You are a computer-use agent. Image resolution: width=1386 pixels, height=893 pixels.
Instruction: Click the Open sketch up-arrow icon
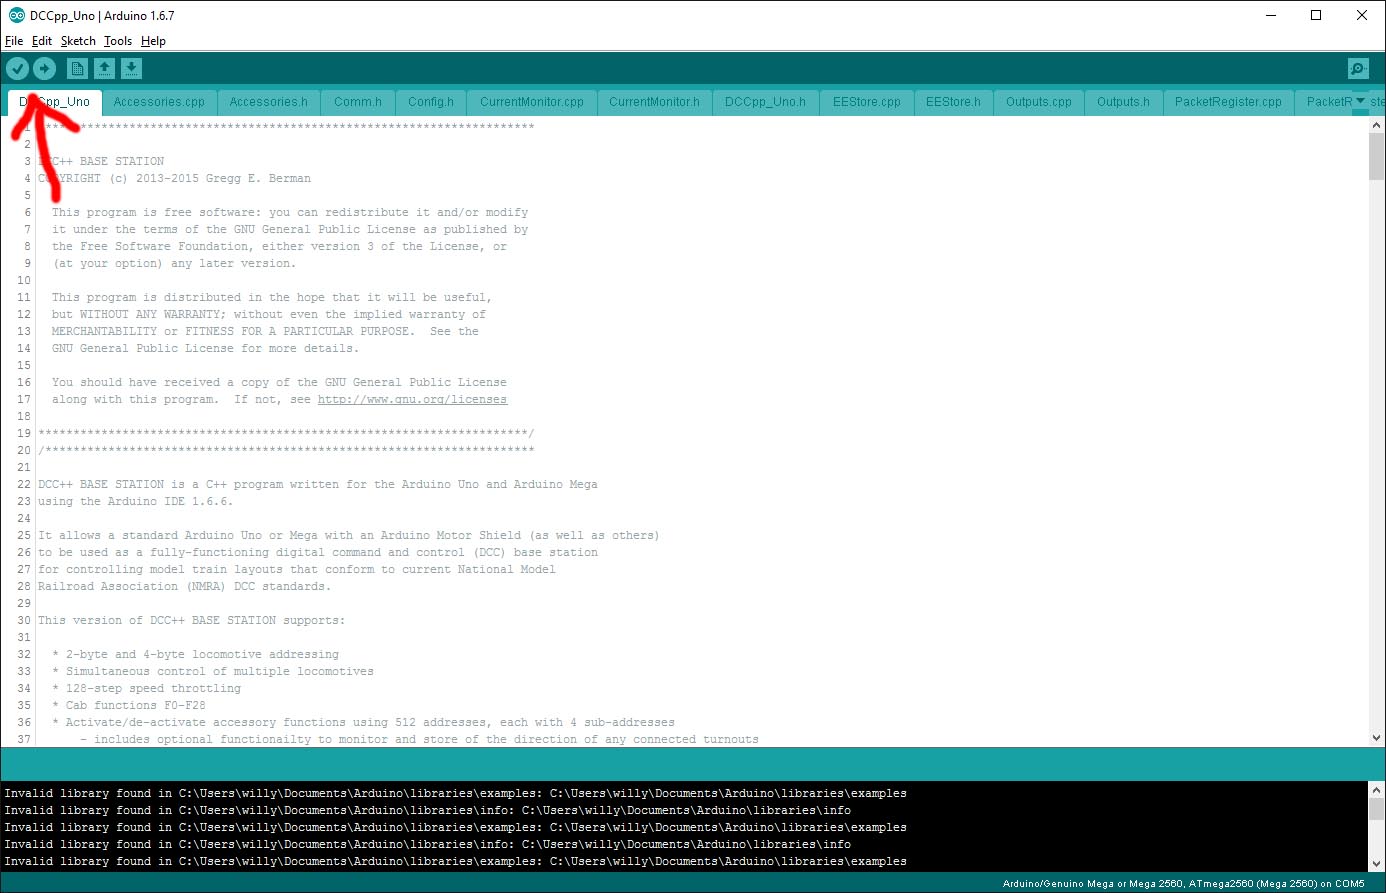(104, 68)
